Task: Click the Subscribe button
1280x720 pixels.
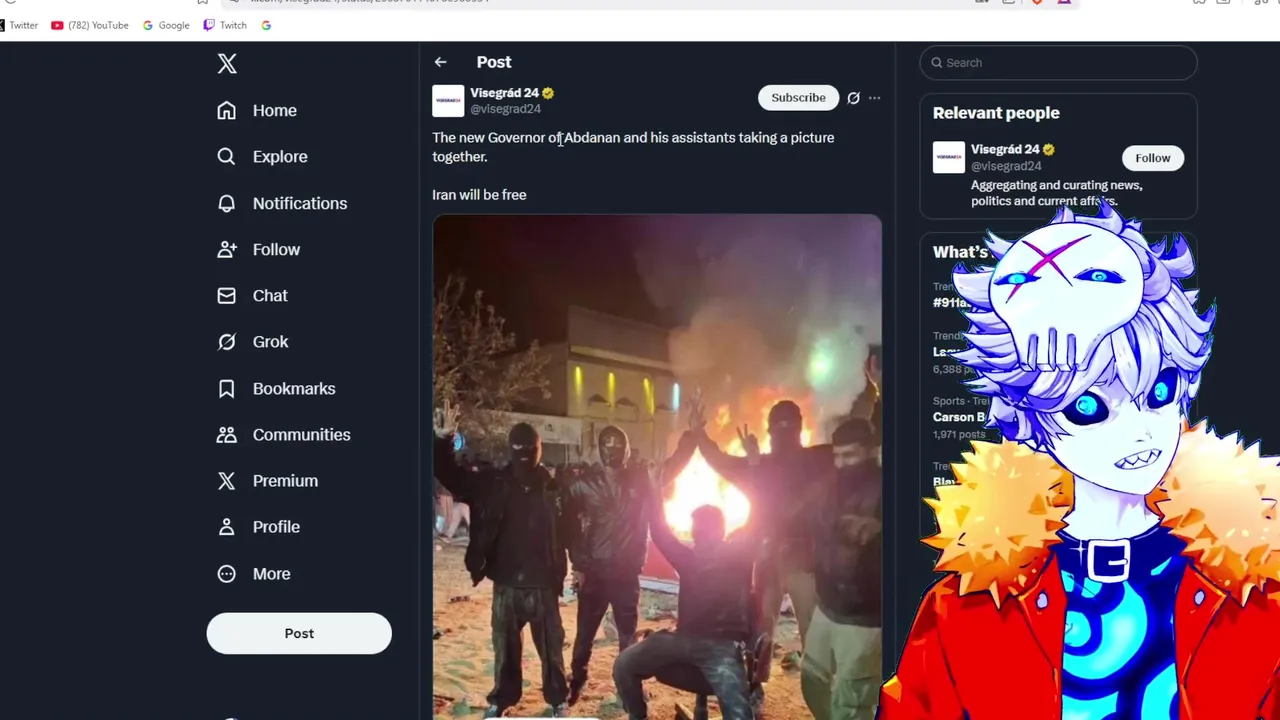Action: [798, 97]
